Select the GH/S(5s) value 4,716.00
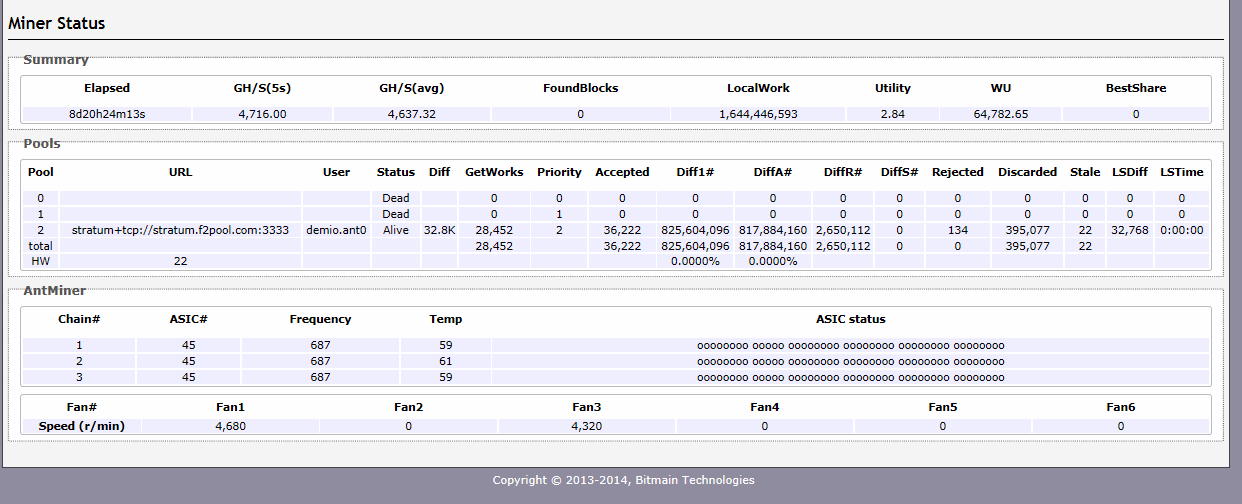1242x504 pixels. point(263,114)
